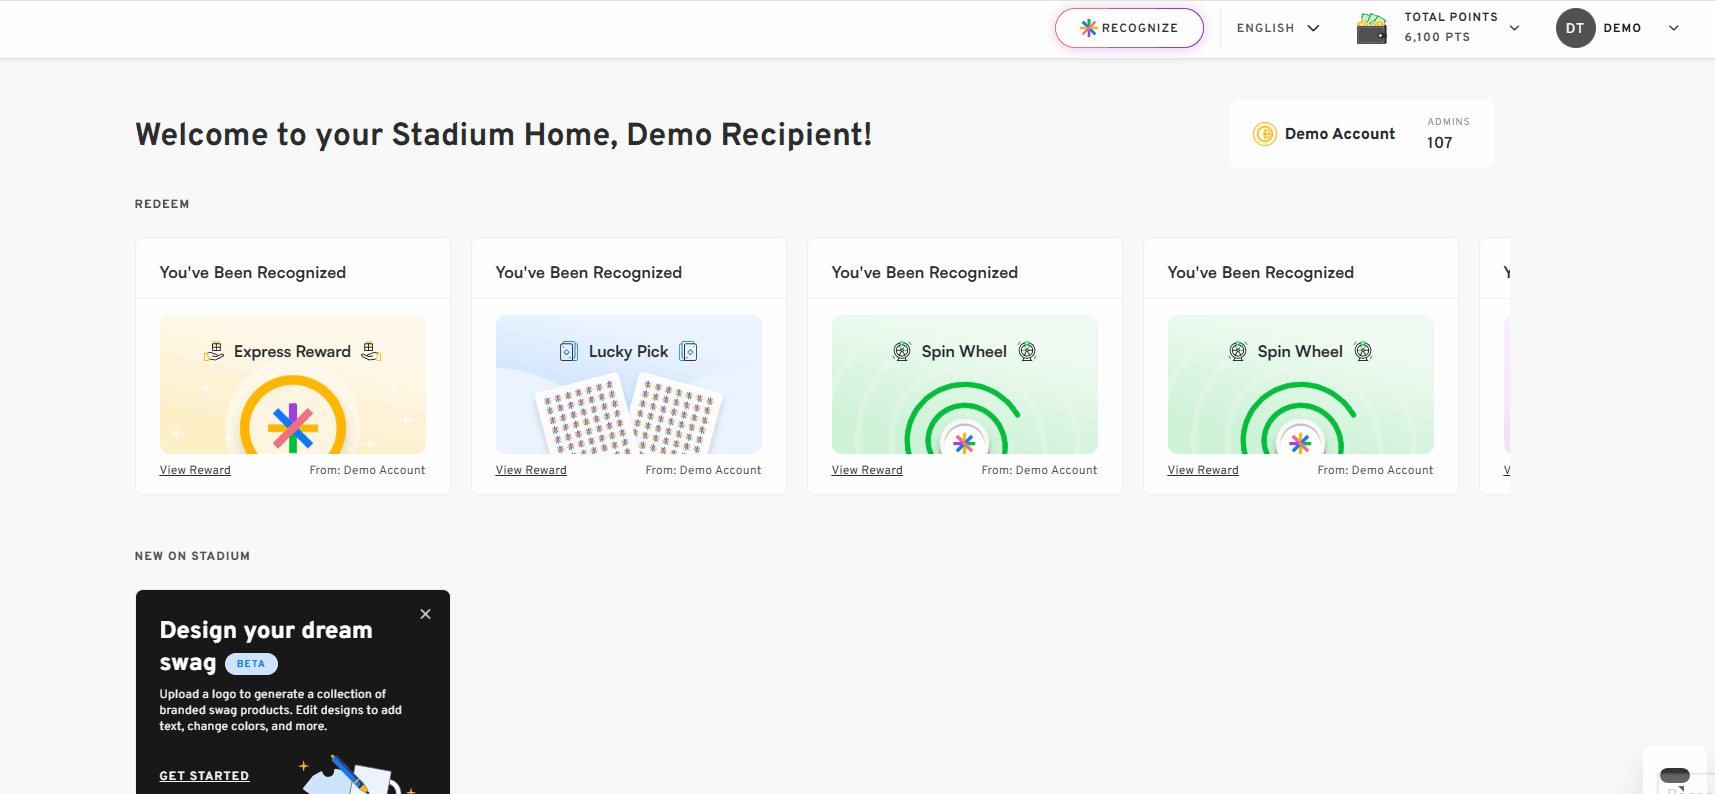1715x794 pixels.
Task: Click the wheel icon right of the third card's Spin Wheel
Action: [1027, 351]
